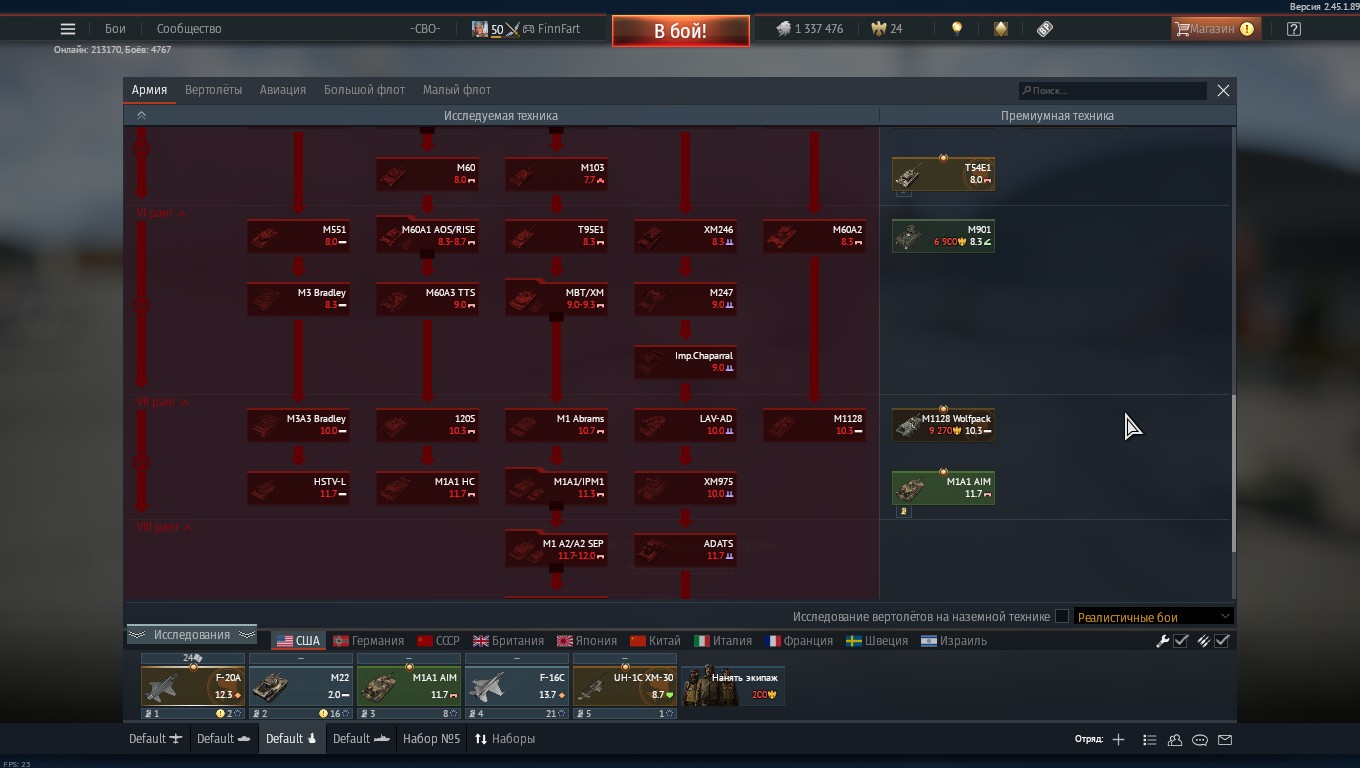The image size is (1360, 768).
Task: Select the premium M1128 Wolfpack card
Action: point(943,425)
